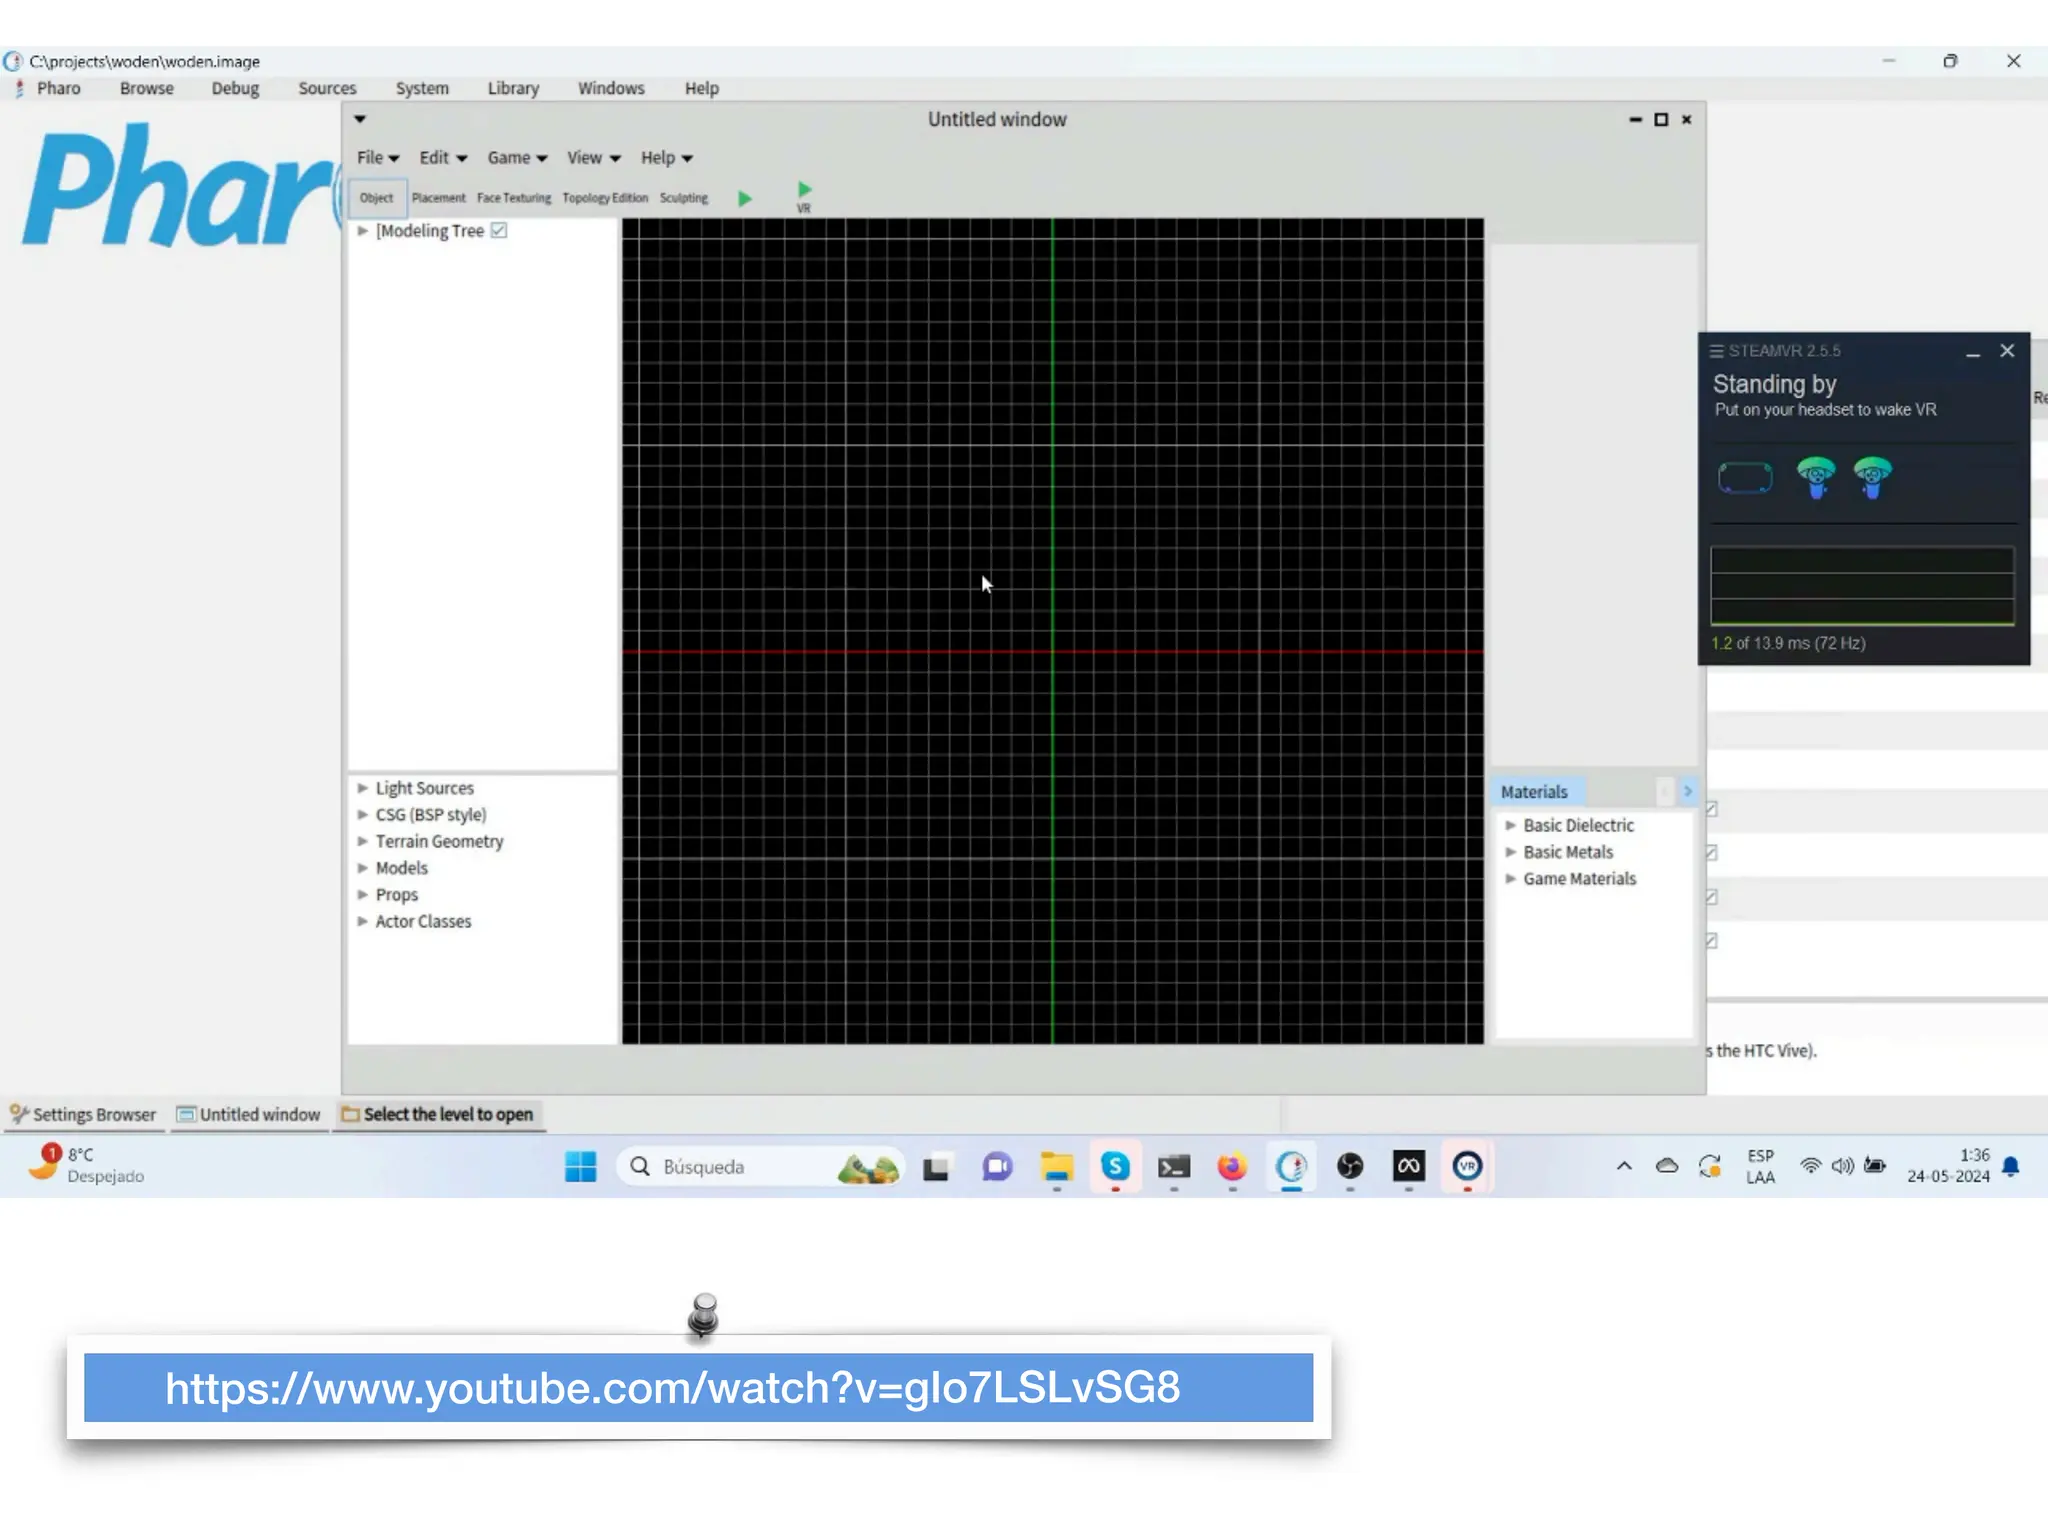Open the Debug menu in Pharo
Screen dimensions: 2048x1536
pyautogui.click(x=235, y=88)
